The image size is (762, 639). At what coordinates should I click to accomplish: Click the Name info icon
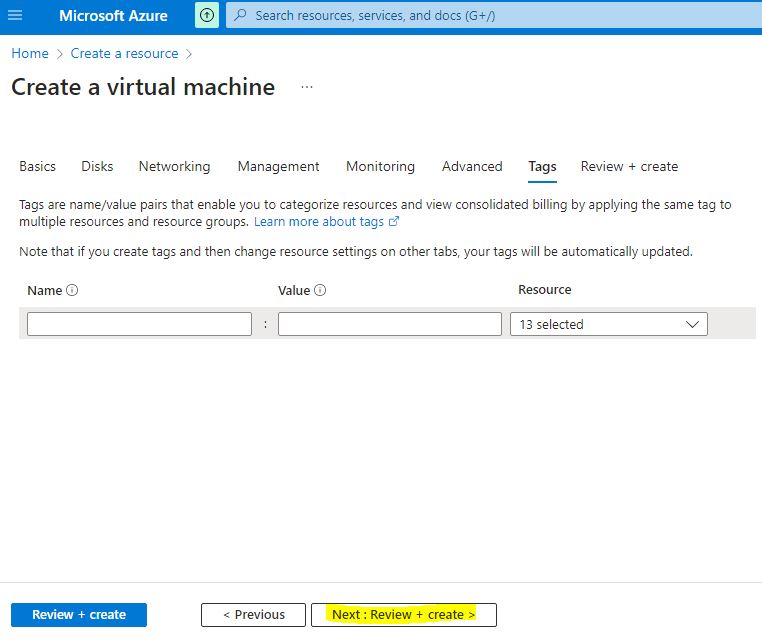click(x=72, y=291)
